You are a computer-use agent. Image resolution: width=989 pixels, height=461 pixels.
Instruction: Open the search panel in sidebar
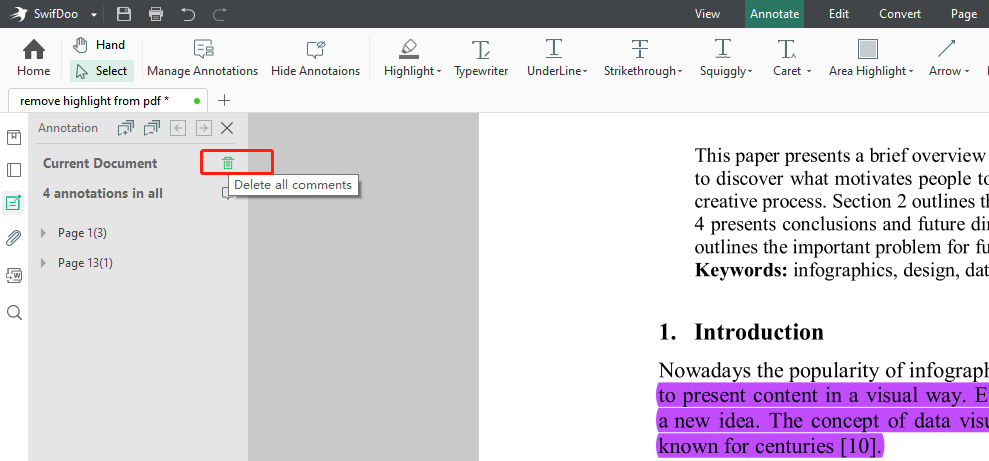14,313
